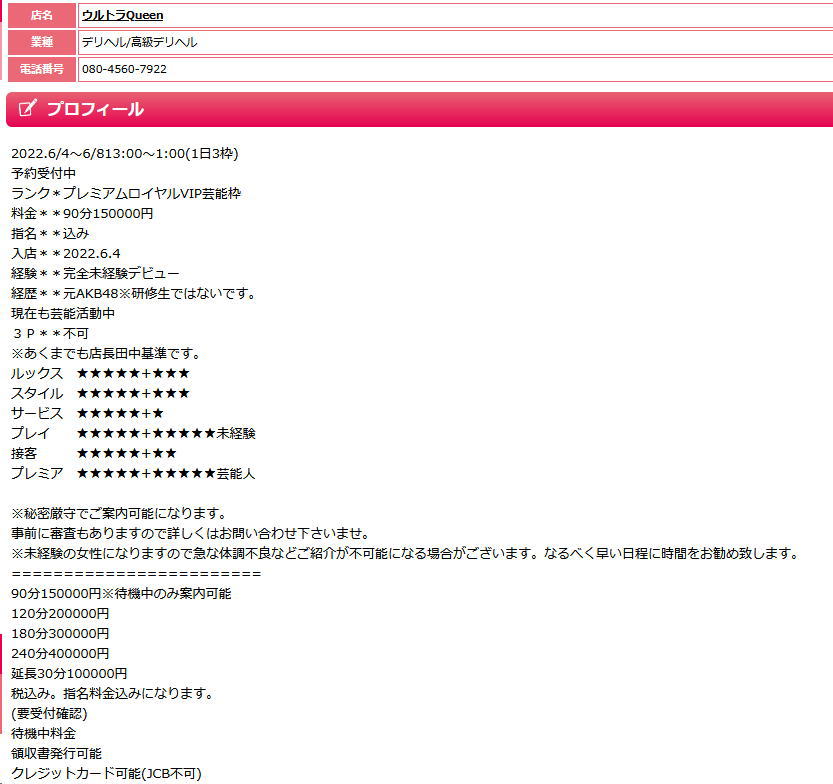Image resolution: width=833 pixels, height=784 pixels.
Task: Select the 業種 label cell
Action: pyautogui.click(x=41, y=42)
